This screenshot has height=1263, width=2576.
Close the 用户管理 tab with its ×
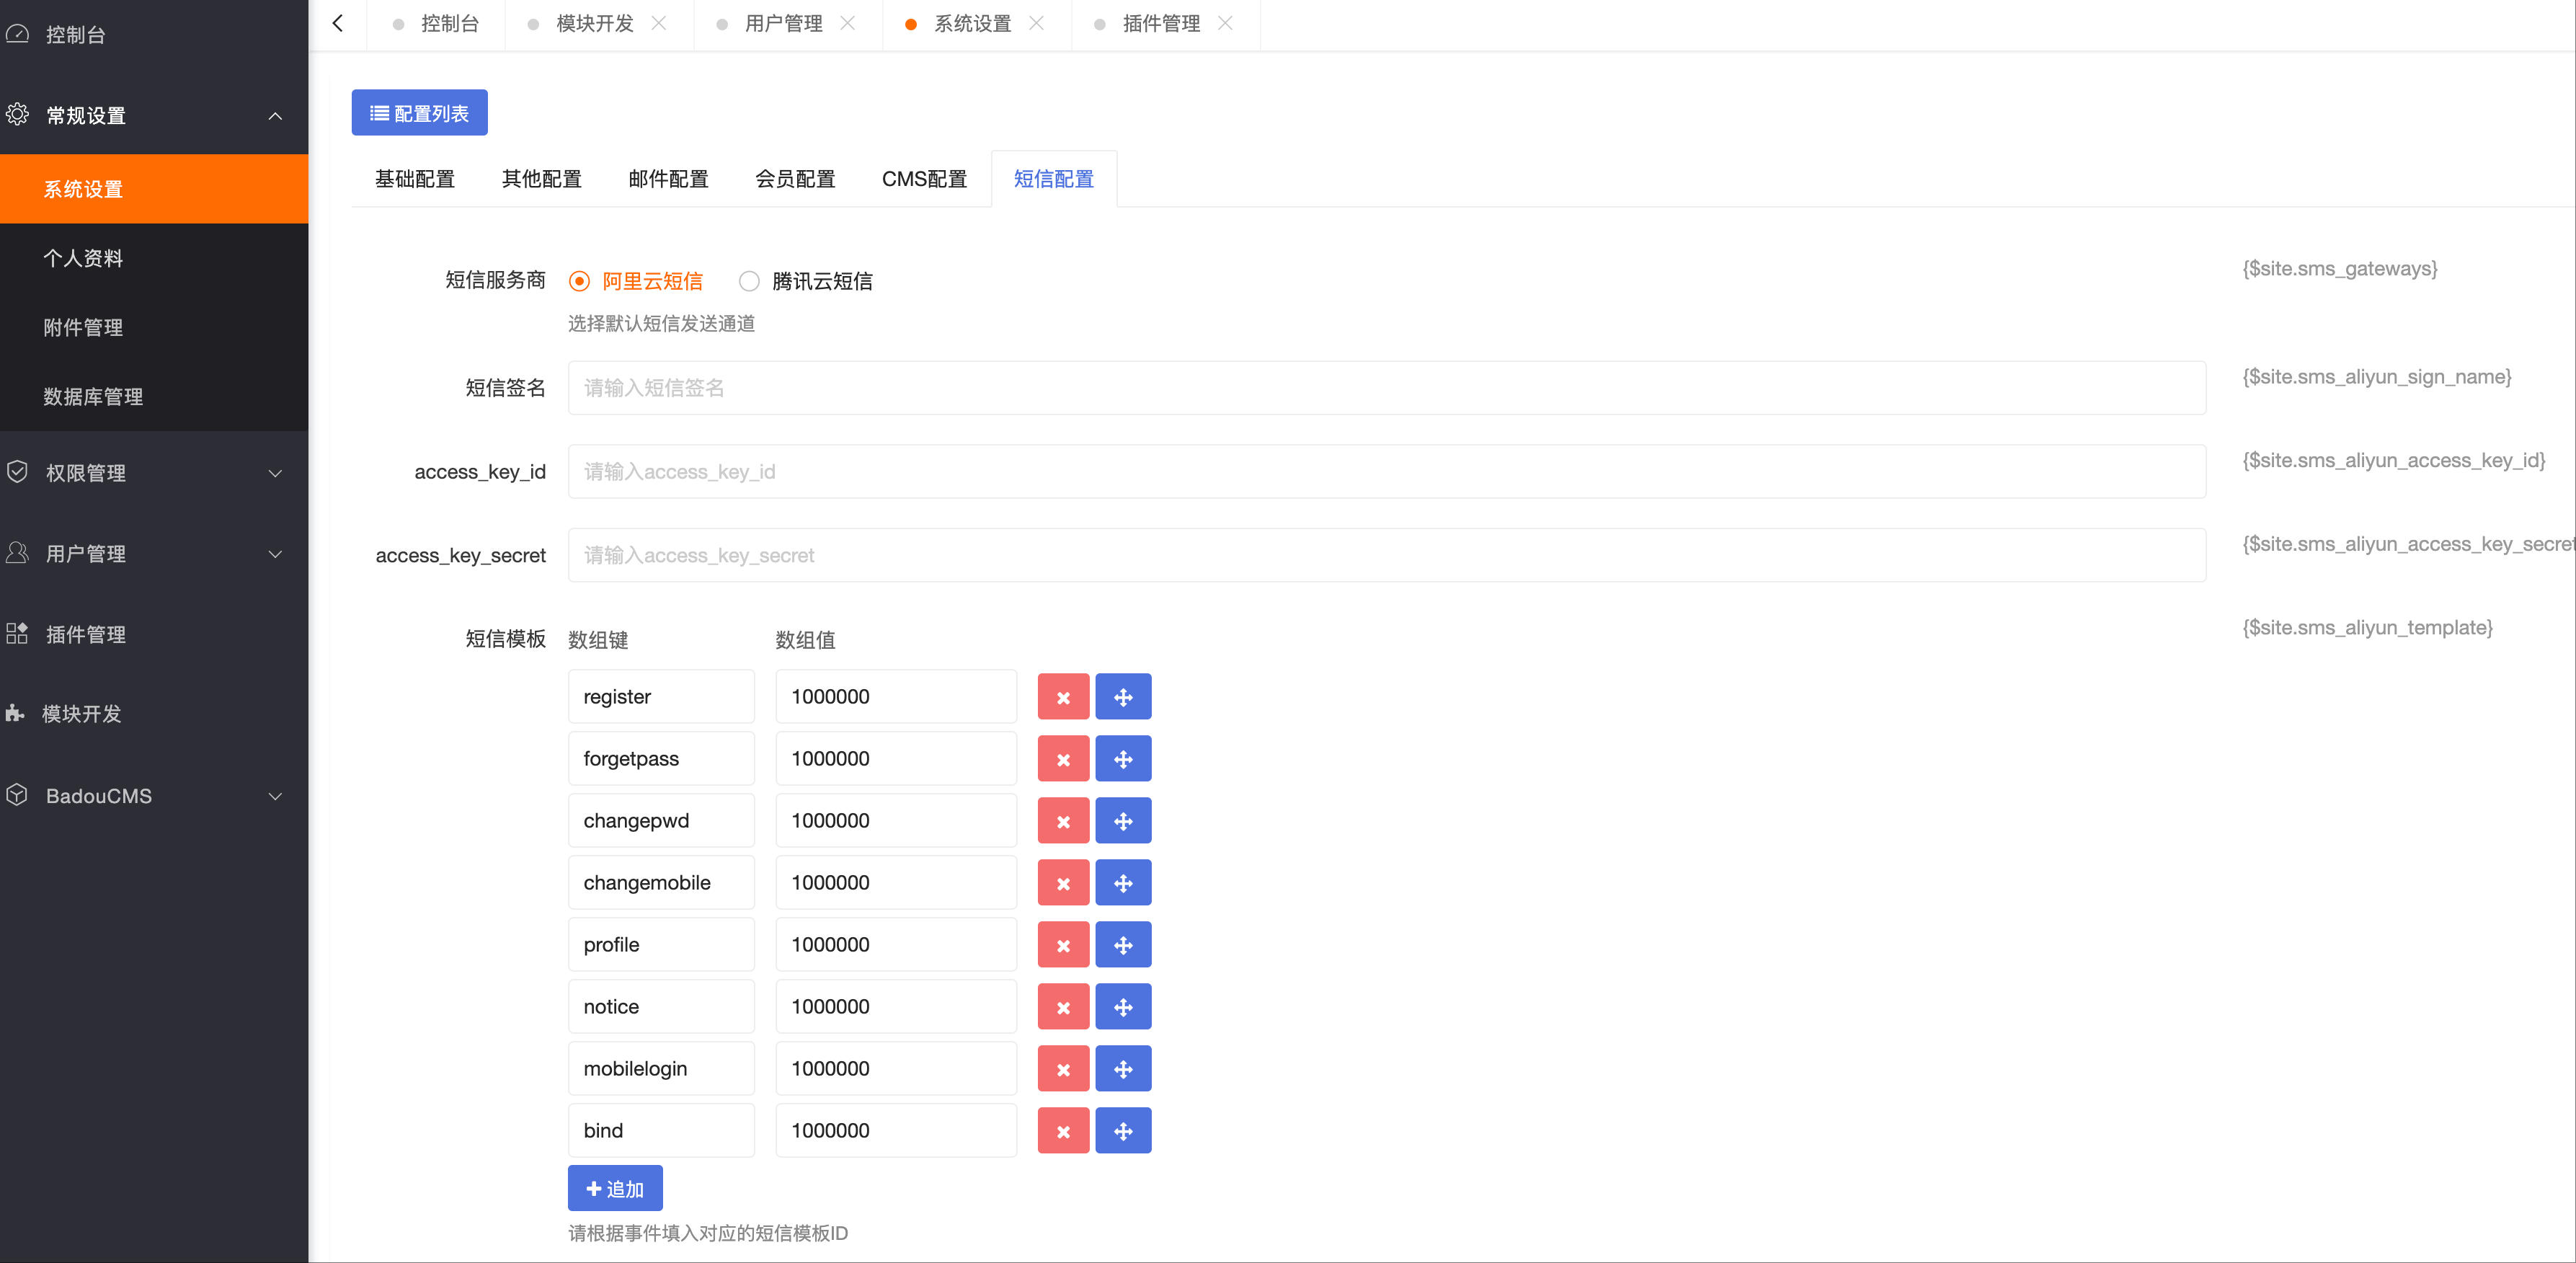pyautogui.click(x=849, y=23)
